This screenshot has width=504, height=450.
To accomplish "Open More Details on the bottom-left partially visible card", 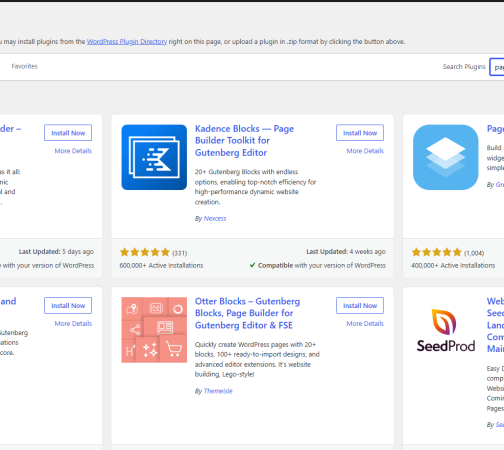I will pos(73,323).
